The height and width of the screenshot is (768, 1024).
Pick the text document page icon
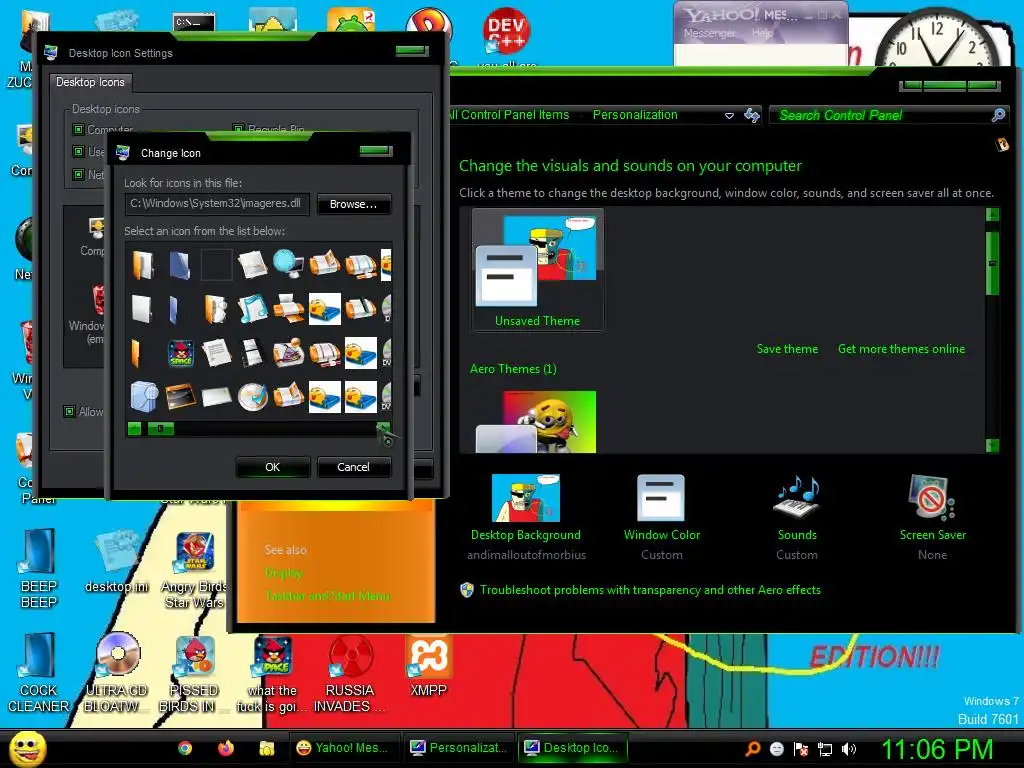(x=216, y=353)
